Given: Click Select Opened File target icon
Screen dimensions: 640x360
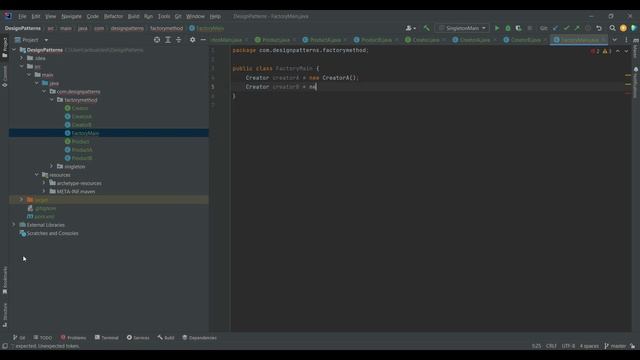Looking at the screenshot, I should (157, 40).
